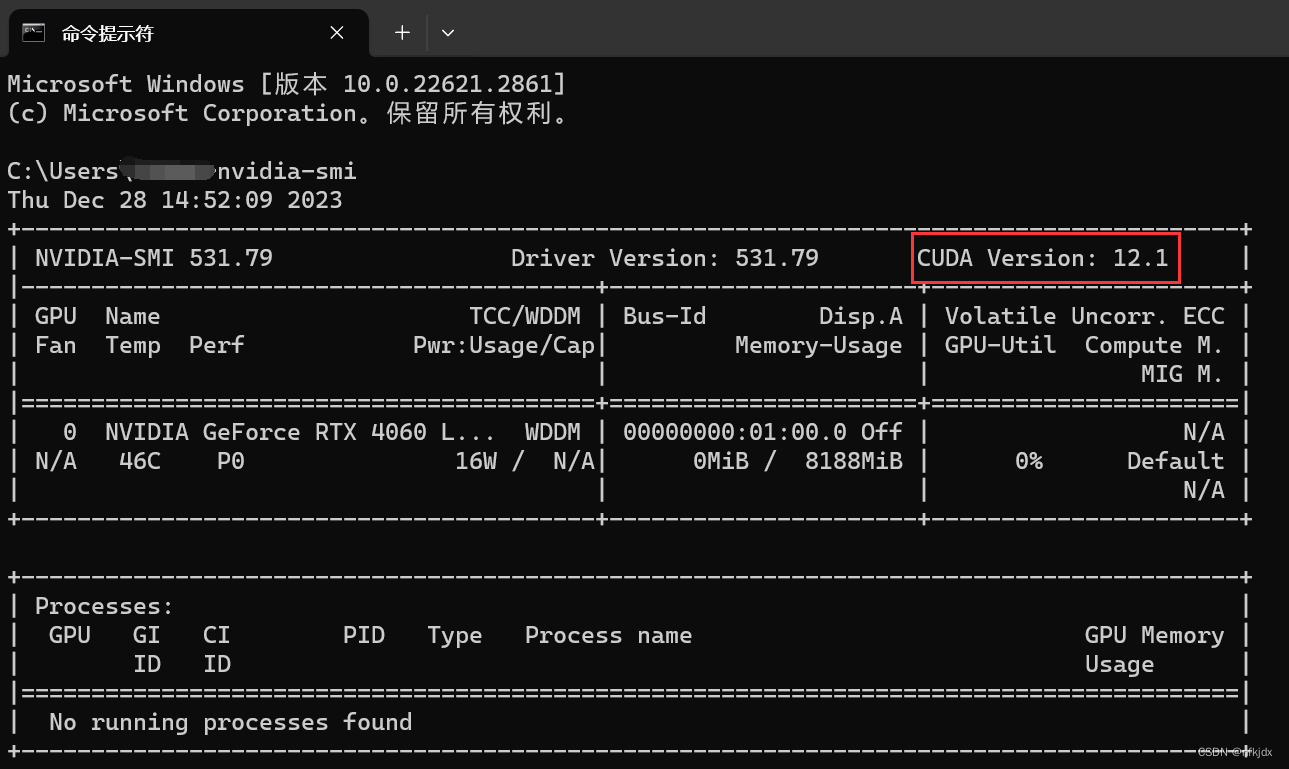Click the 'TCC/WDDM' column header
1289x769 pixels.
525,316
